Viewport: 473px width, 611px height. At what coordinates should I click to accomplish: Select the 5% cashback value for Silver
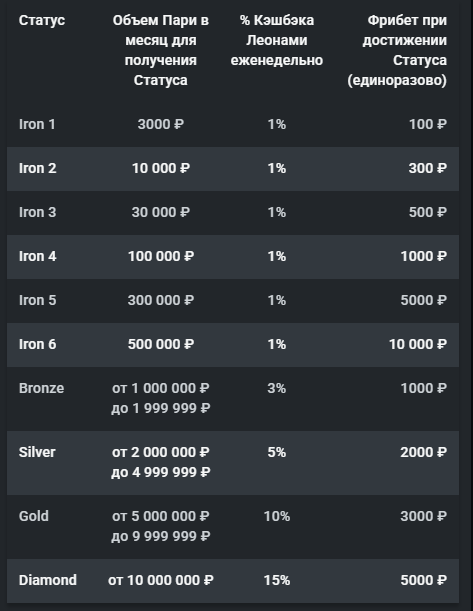click(x=277, y=452)
